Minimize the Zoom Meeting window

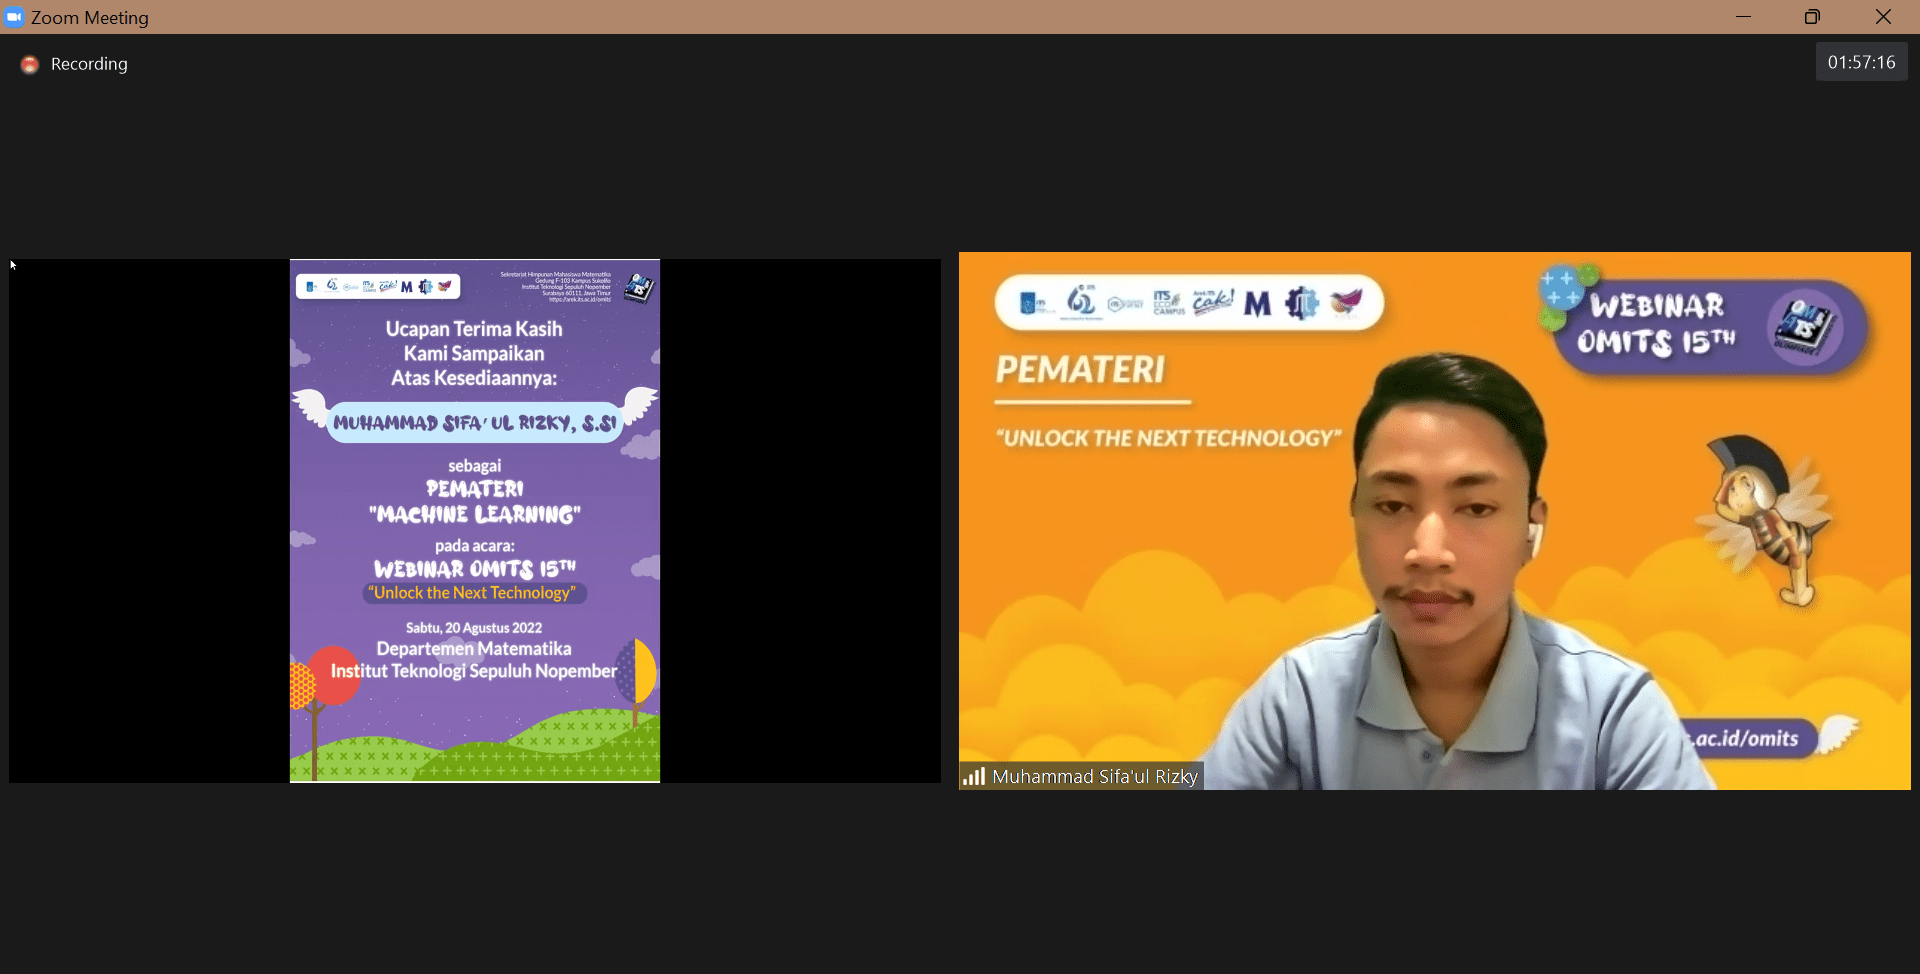(1743, 17)
